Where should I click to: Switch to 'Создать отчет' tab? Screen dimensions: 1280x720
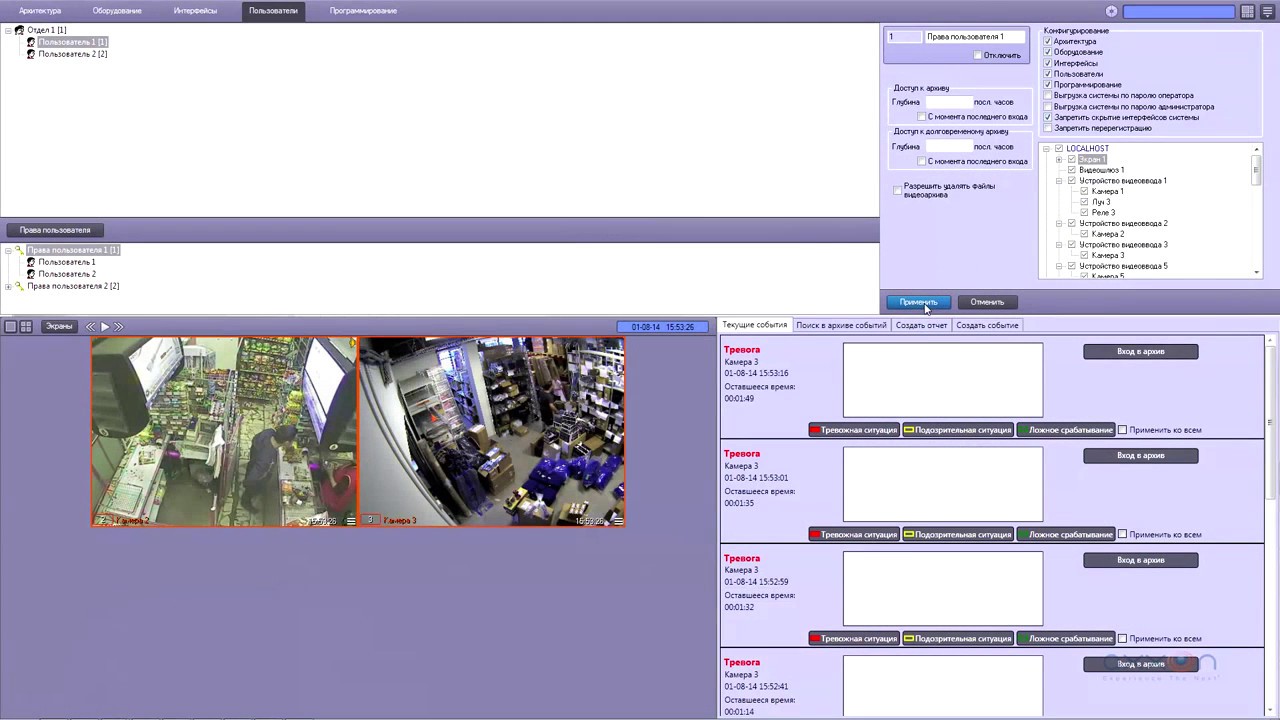pyautogui.click(x=921, y=325)
